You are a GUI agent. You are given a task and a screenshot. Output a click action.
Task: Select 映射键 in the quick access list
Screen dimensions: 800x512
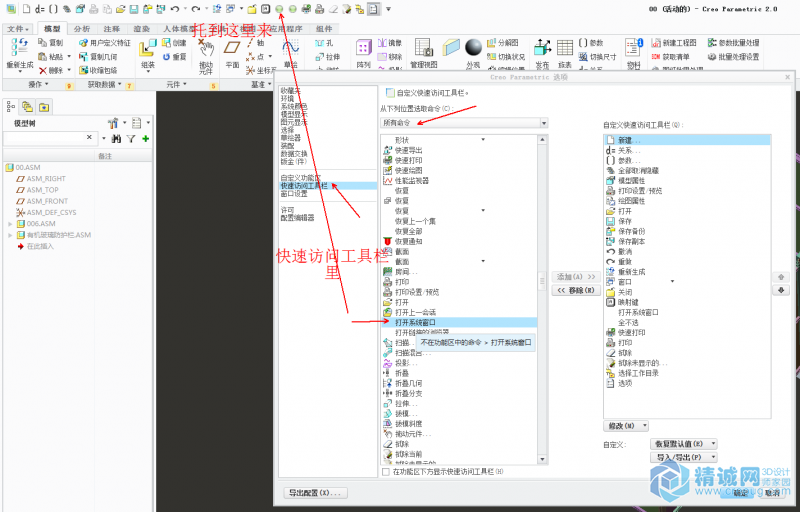click(628, 302)
